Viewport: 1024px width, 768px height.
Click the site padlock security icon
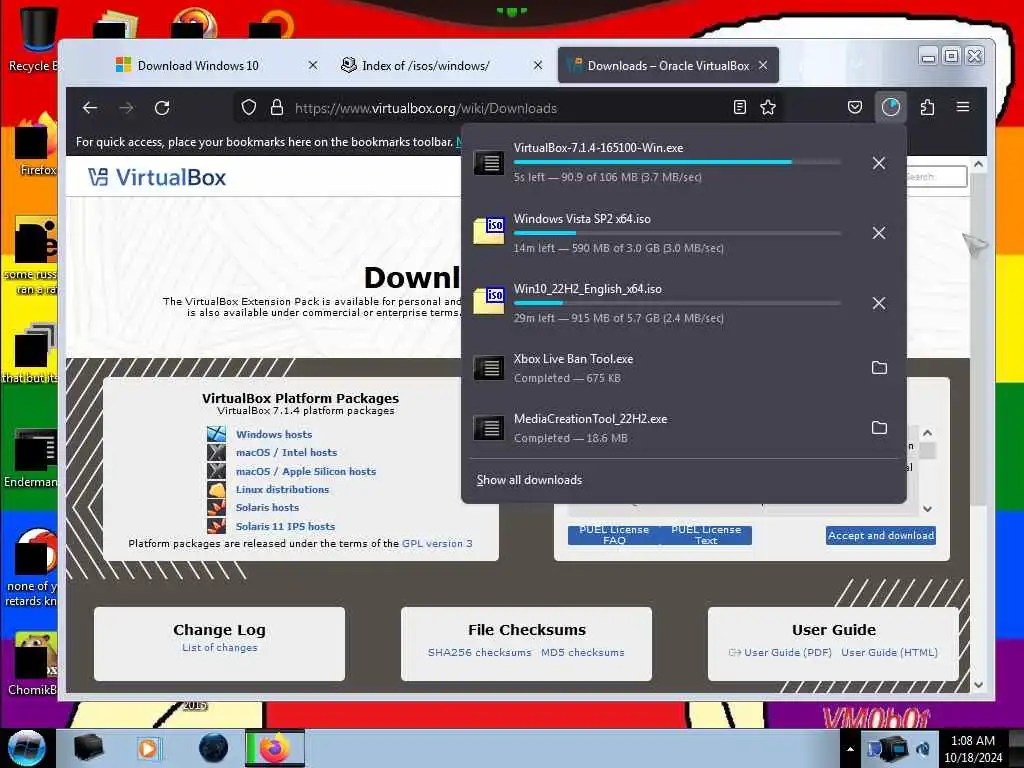point(277,108)
